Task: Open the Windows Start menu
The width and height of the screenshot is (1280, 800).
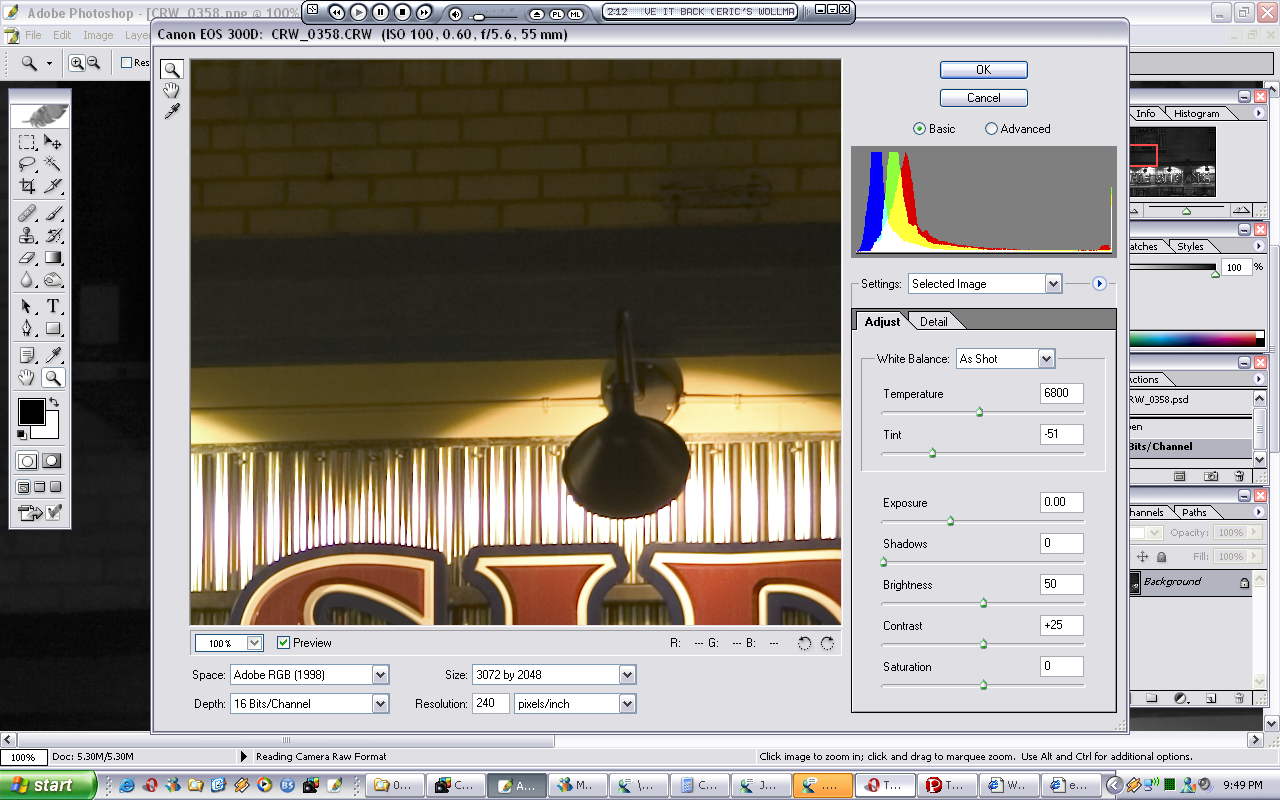Action: [48, 785]
